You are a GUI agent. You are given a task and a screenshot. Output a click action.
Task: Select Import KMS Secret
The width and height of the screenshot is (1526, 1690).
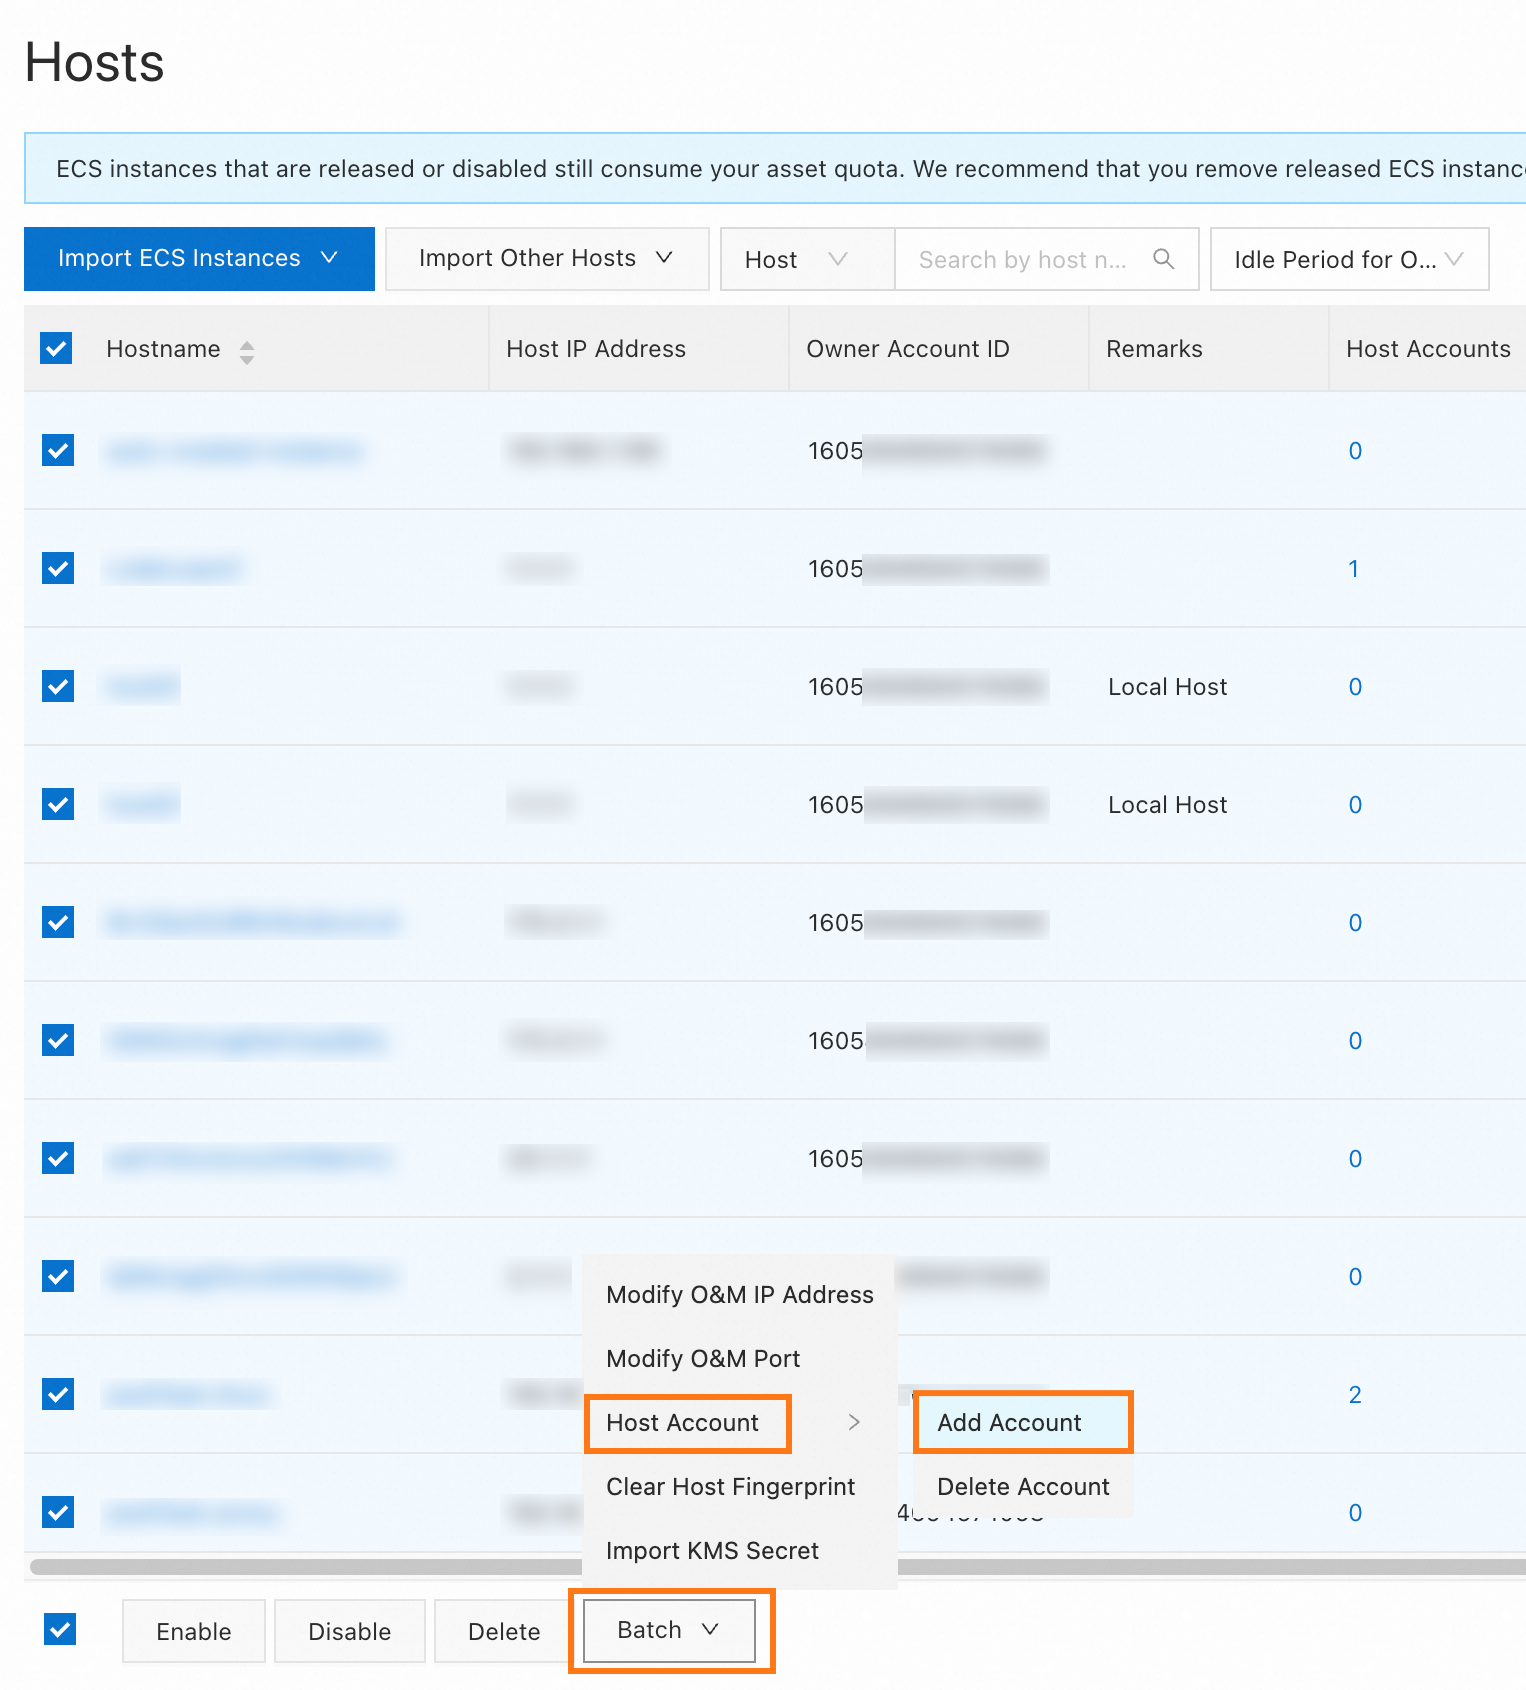point(740,1550)
